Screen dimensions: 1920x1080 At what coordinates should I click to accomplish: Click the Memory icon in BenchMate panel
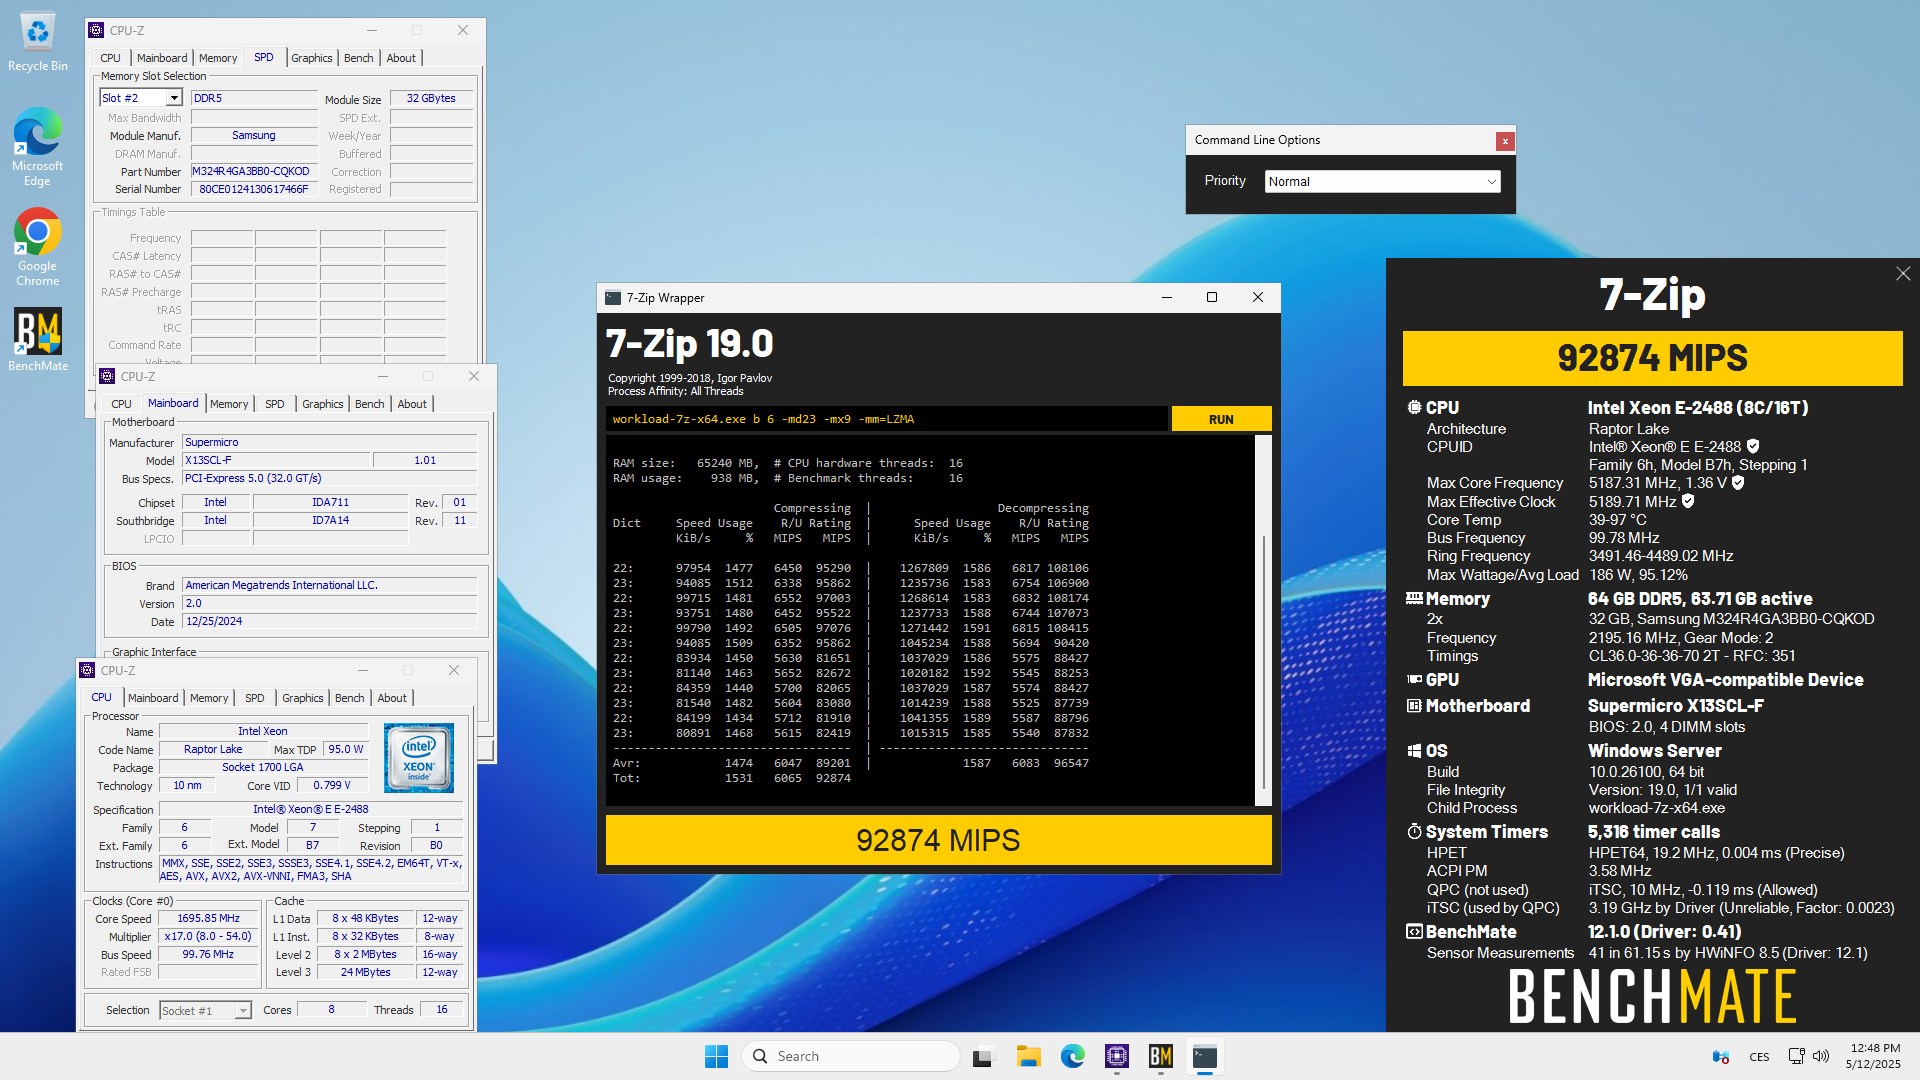pyautogui.click(x=1414, y=599)
